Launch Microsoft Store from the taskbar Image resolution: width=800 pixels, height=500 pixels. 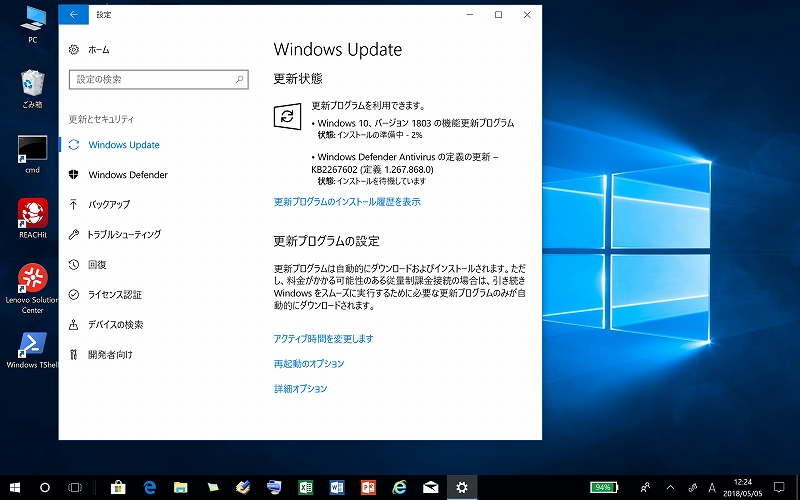coord(118,488)
